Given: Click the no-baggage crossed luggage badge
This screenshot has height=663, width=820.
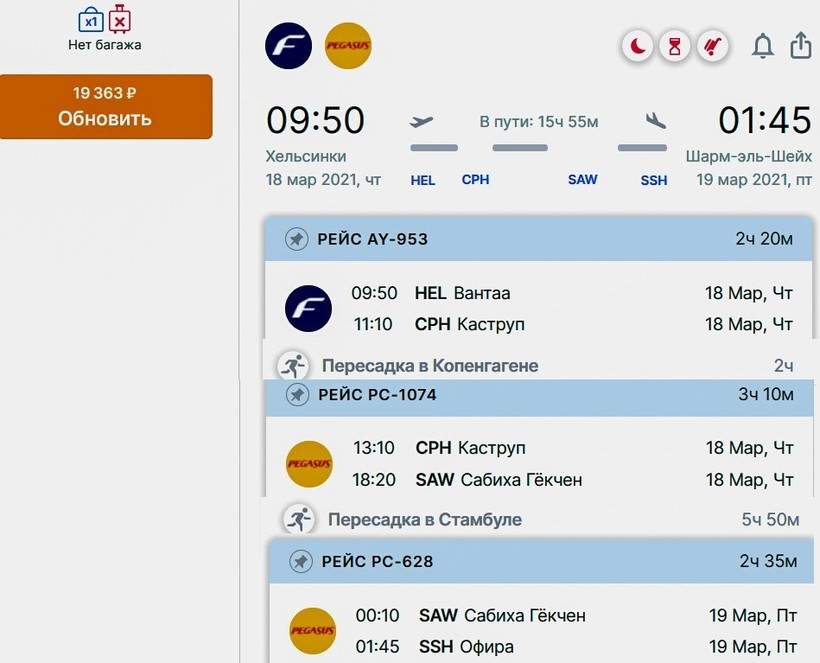Looking at the screenshot, I should pos(712,46).
